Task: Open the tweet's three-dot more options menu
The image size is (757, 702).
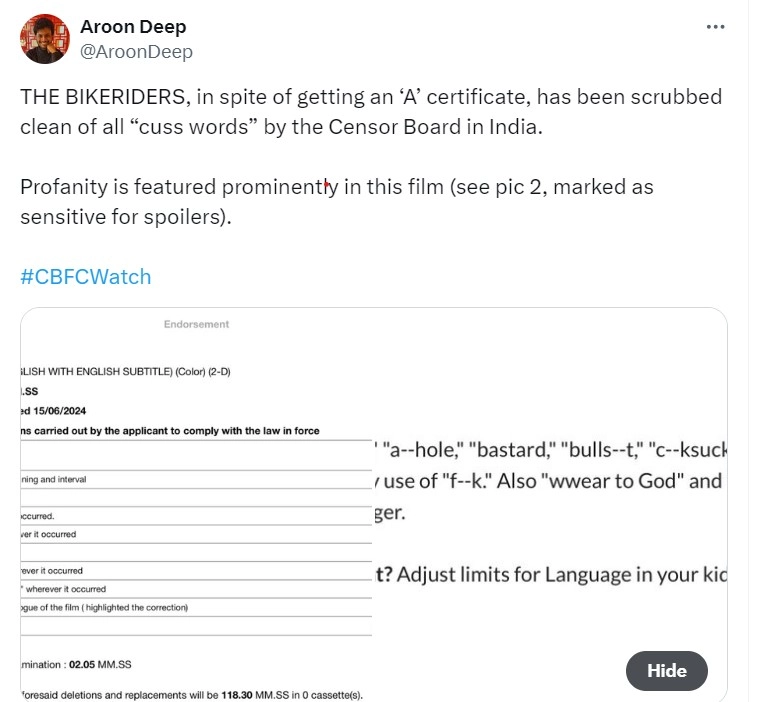Action: (715, 27)
